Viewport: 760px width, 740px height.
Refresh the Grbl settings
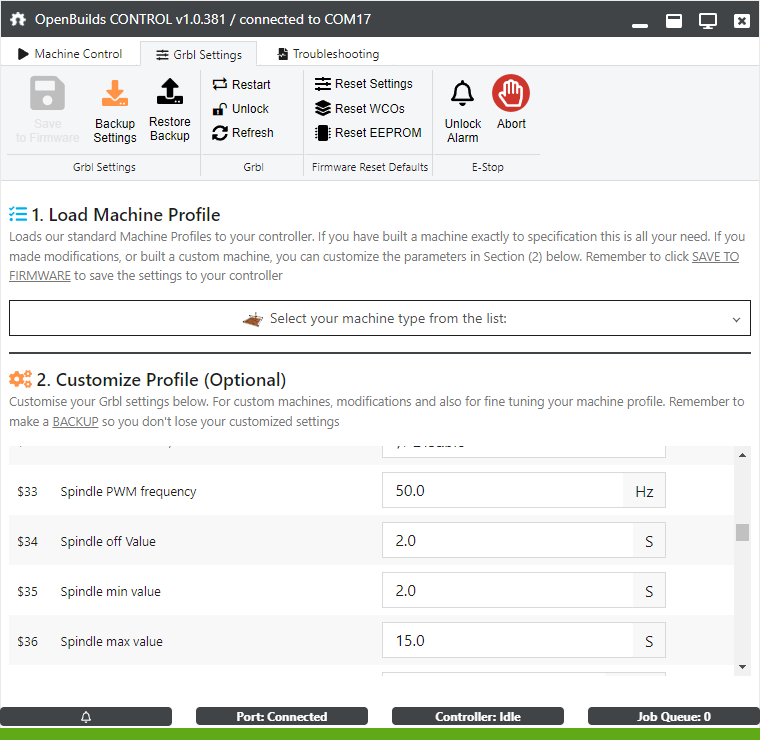pyautogui.click(x=243, y=133)
